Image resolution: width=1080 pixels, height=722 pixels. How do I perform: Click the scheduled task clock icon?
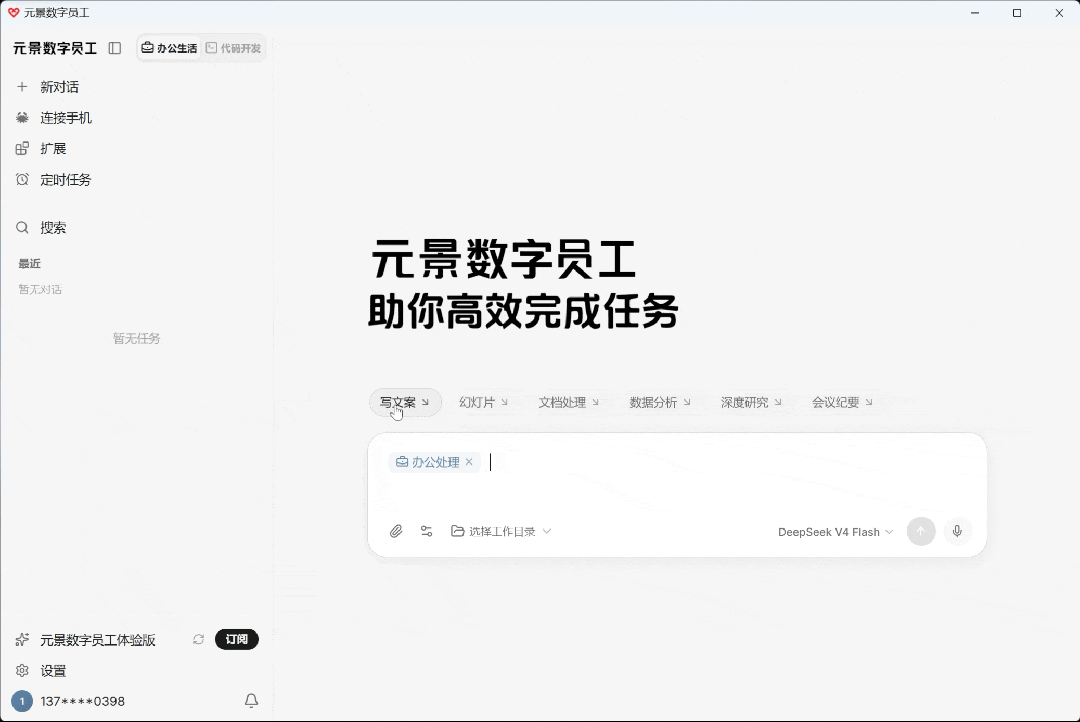click(x=22, y=180)
